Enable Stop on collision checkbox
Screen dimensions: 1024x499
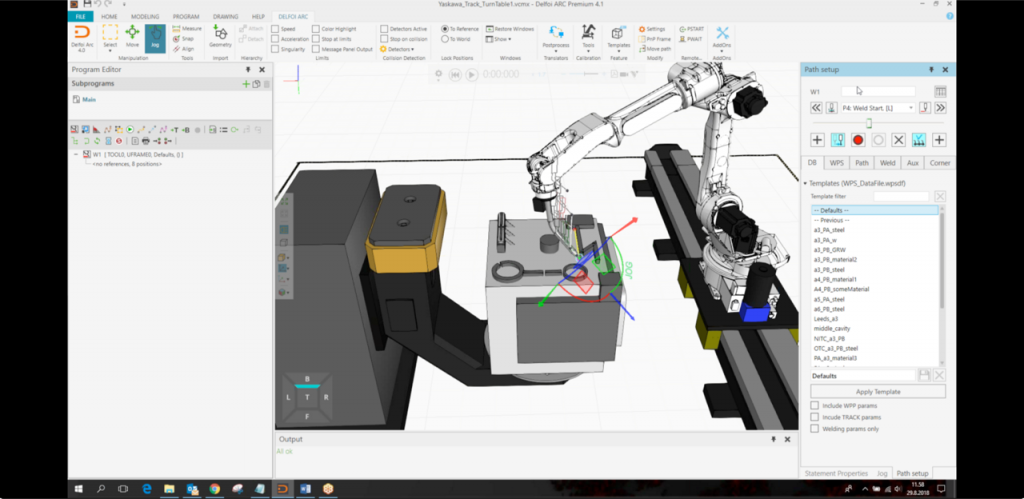coord(383,39)
